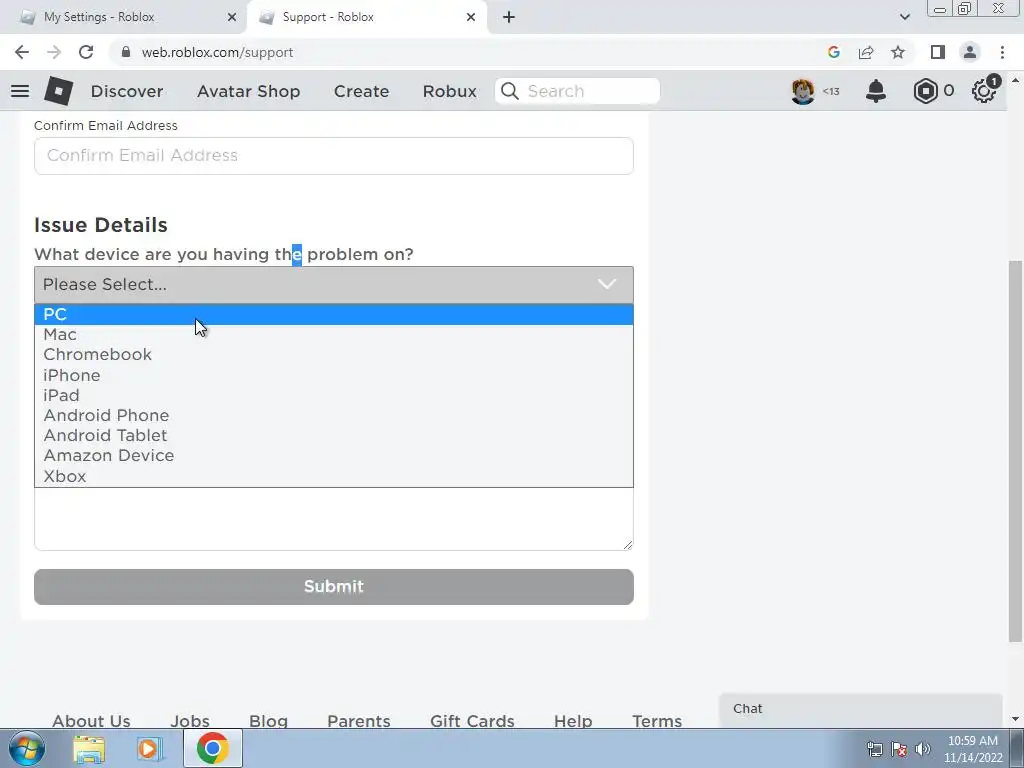Focus the Confirm Email Address field
Screen dimensions: 1024x768
click(334, 155)
